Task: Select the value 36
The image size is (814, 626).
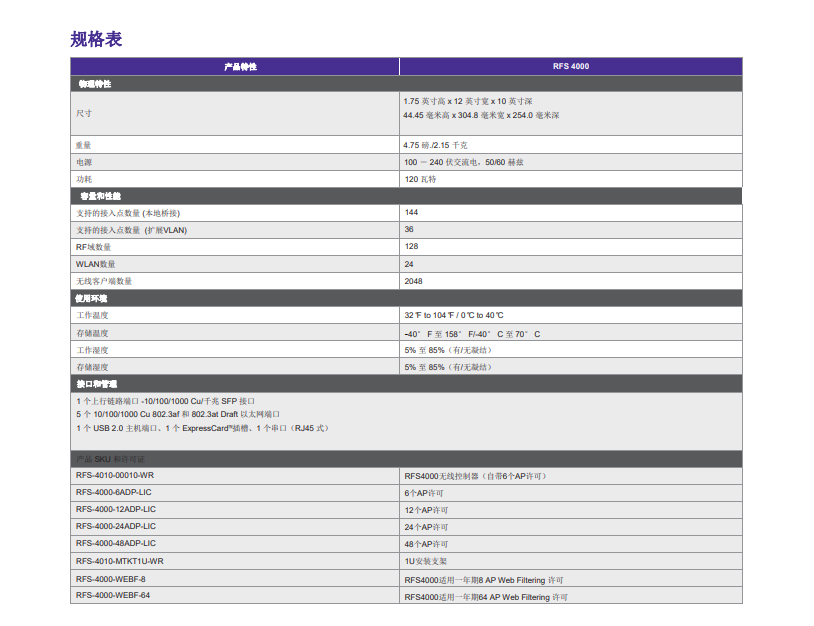Action: [409, 229]
